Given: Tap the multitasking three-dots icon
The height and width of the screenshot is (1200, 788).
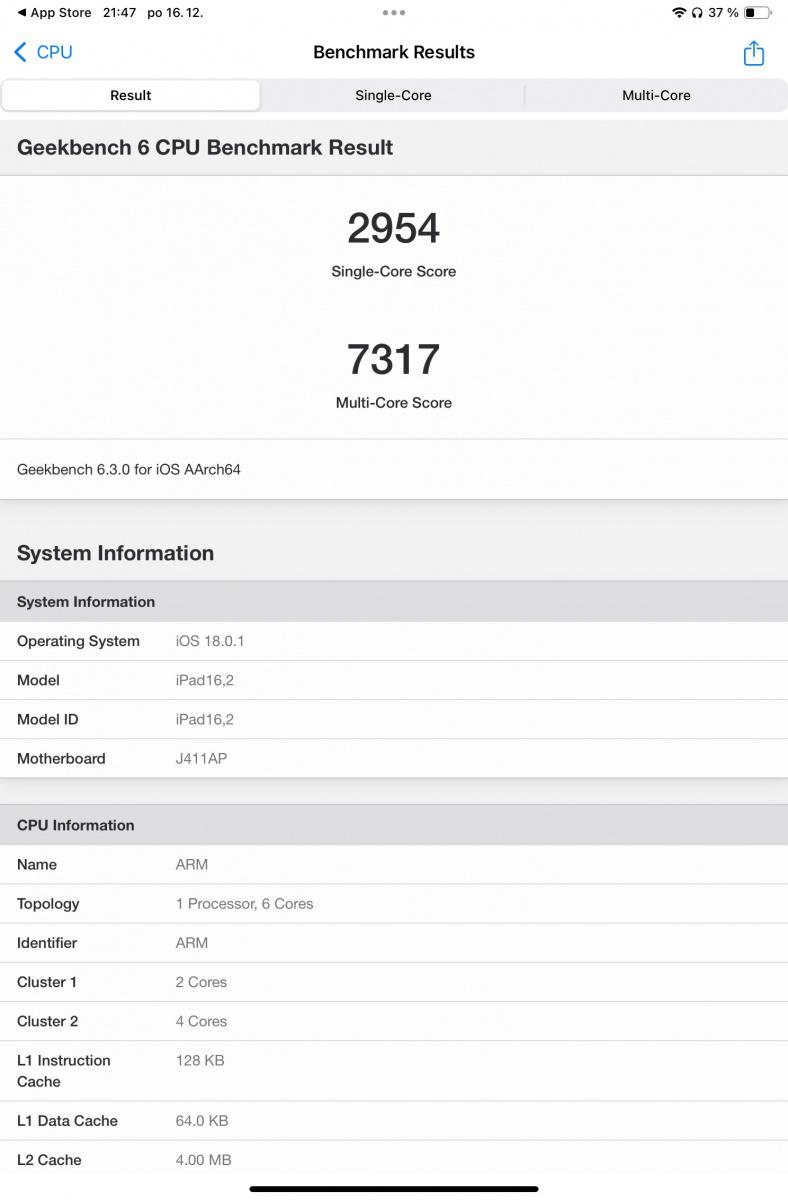Looking at the screenshot, I should point(394,13).
